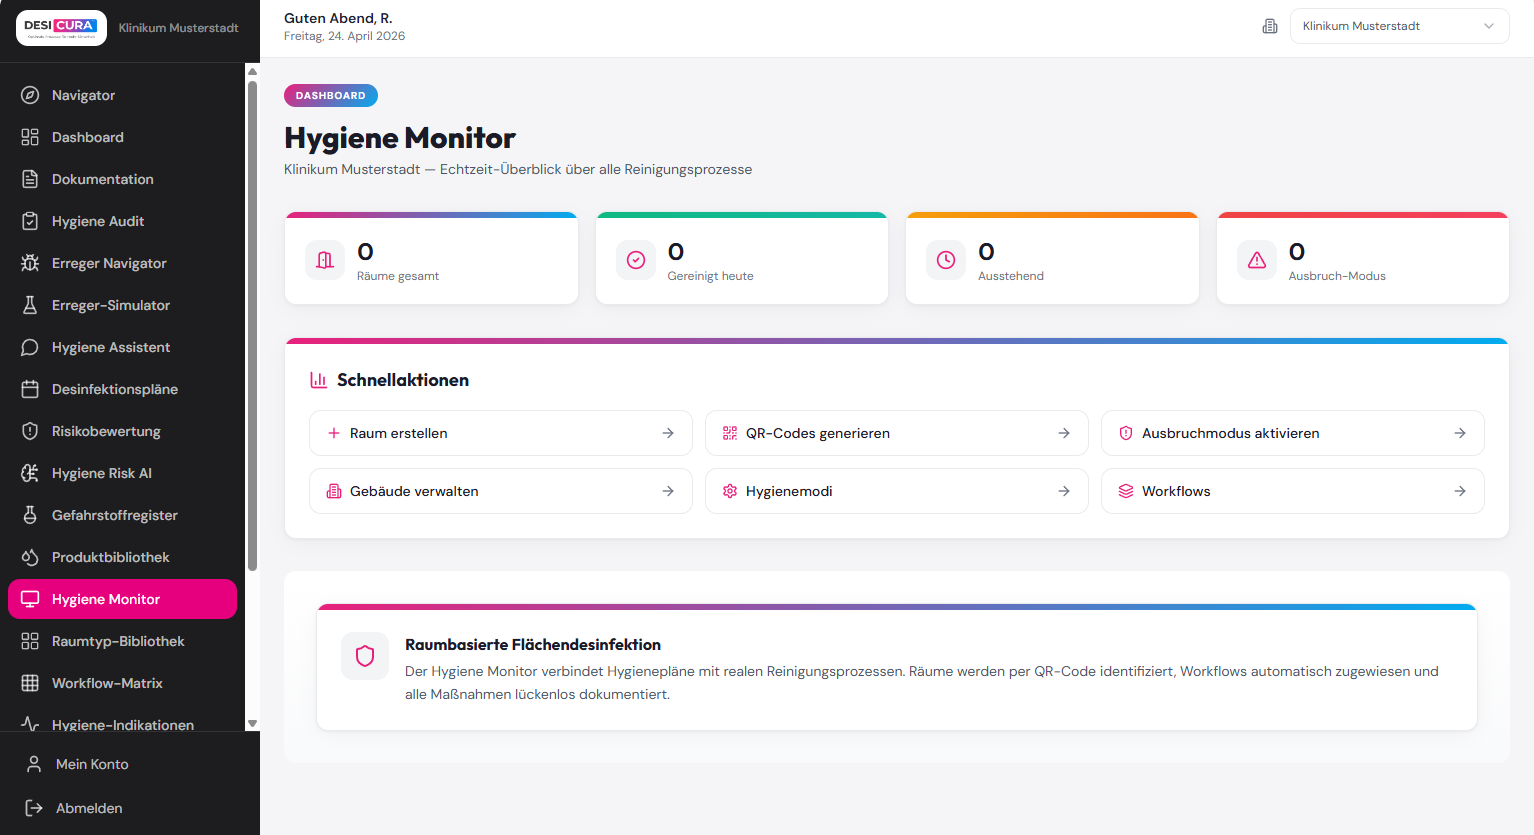This screenshot has width=1534, height=835.
Task: Click the sidebar scrollbar thumb
Action: [x=252, y=325]
